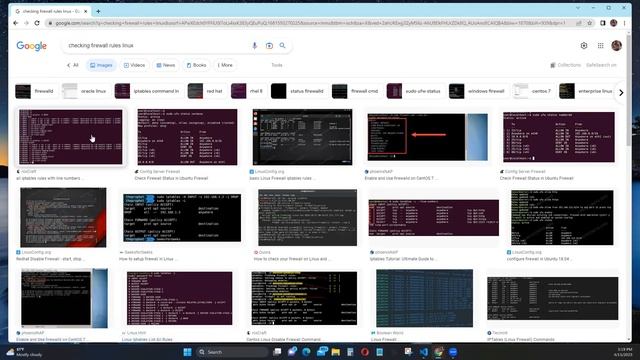Click the Google logo
Image resolution: width=640 pixels, height=360 pixels.
pos(31,46)
